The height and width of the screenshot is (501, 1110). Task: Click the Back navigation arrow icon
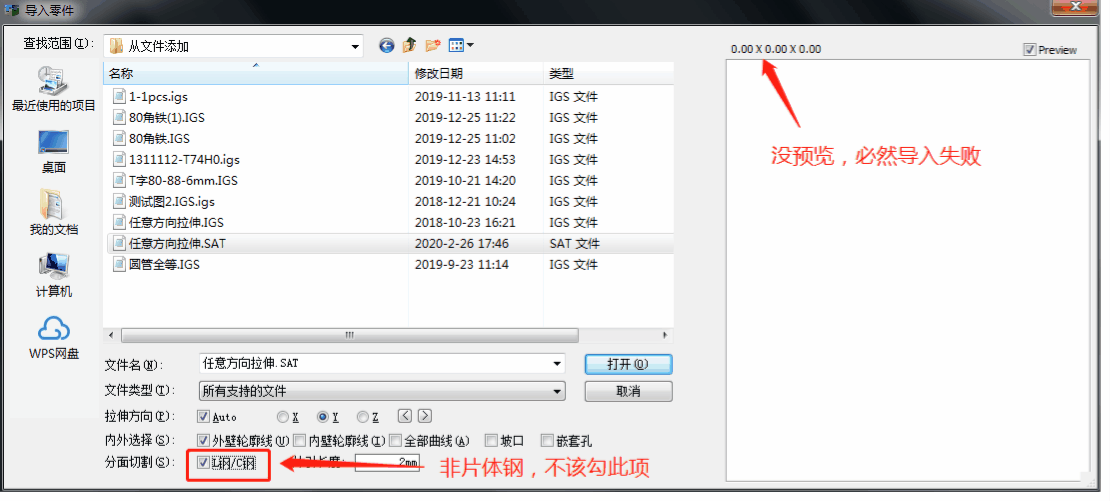pyautogui.click(x=387, y=46)
